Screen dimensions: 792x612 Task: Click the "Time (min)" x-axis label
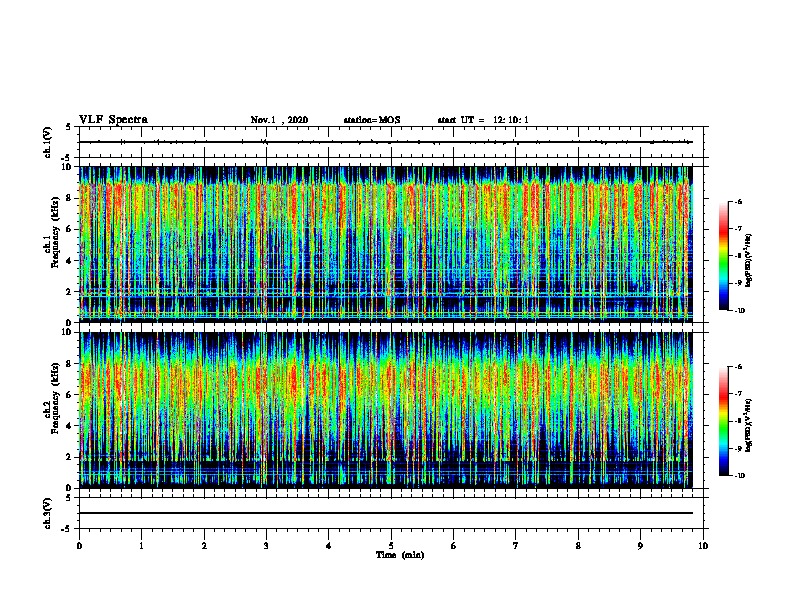[400, 555]
